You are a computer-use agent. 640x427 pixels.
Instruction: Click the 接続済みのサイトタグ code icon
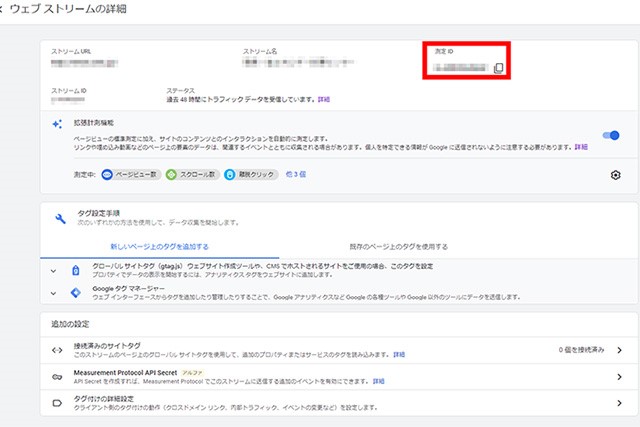click(57, 350)
